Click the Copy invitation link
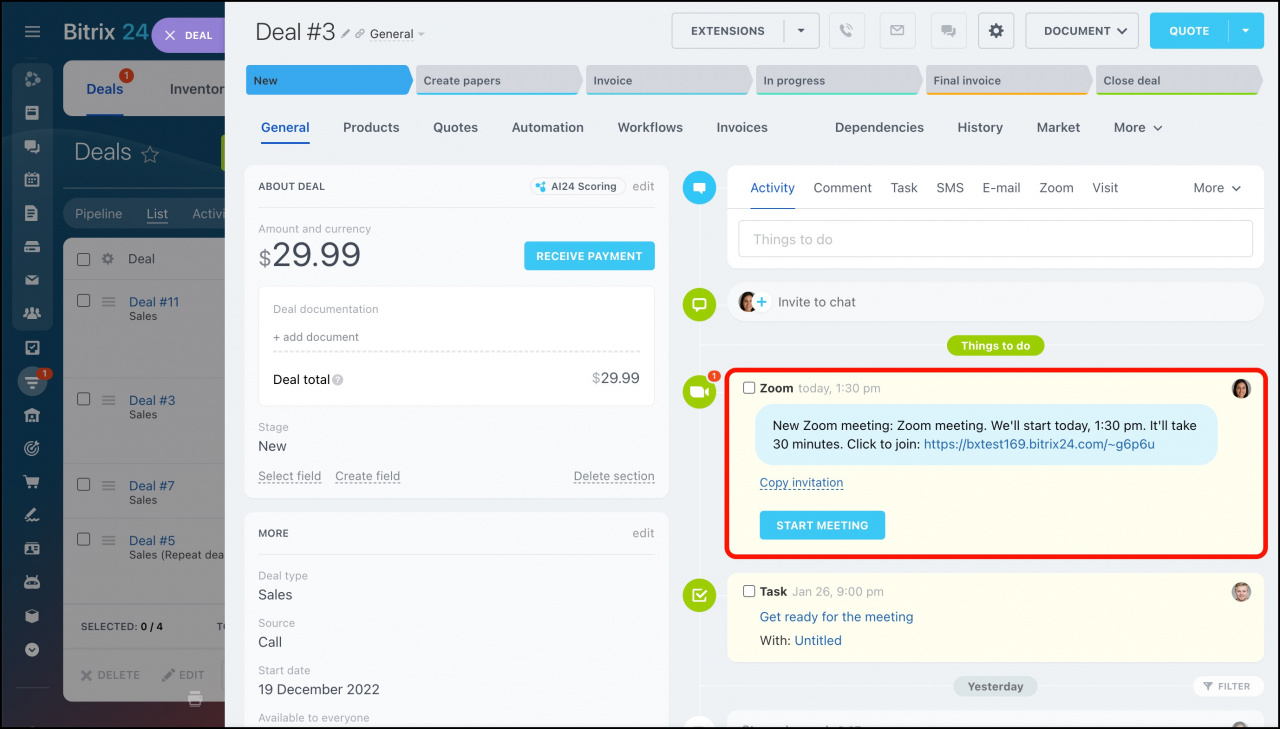Screen dimensions: 1280x729 click(801, 482)
